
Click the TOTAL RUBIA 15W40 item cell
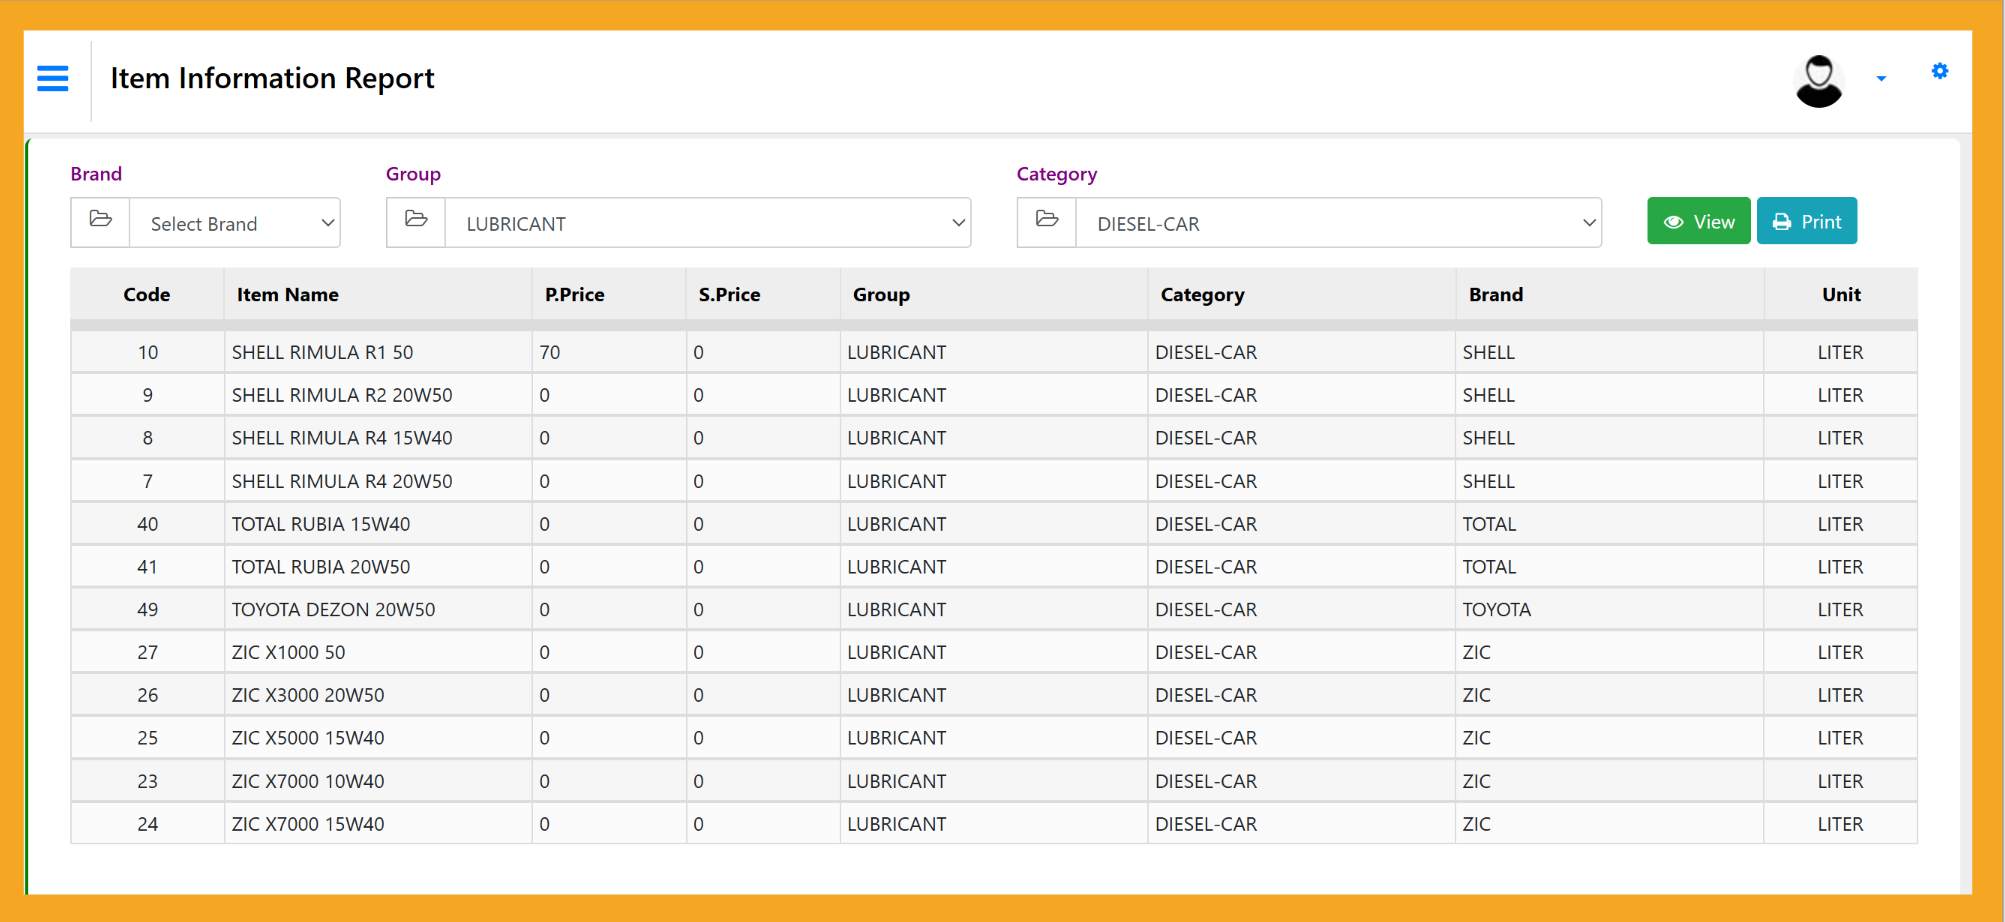click(321, 524)
